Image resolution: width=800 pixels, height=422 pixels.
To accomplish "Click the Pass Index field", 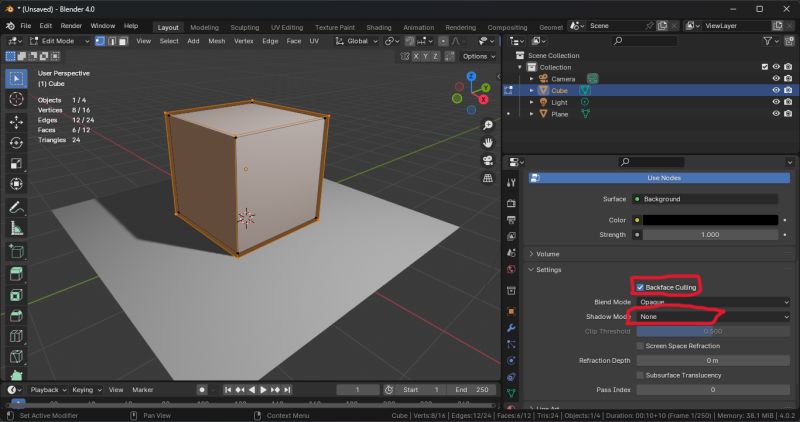I will click(713, 389).
